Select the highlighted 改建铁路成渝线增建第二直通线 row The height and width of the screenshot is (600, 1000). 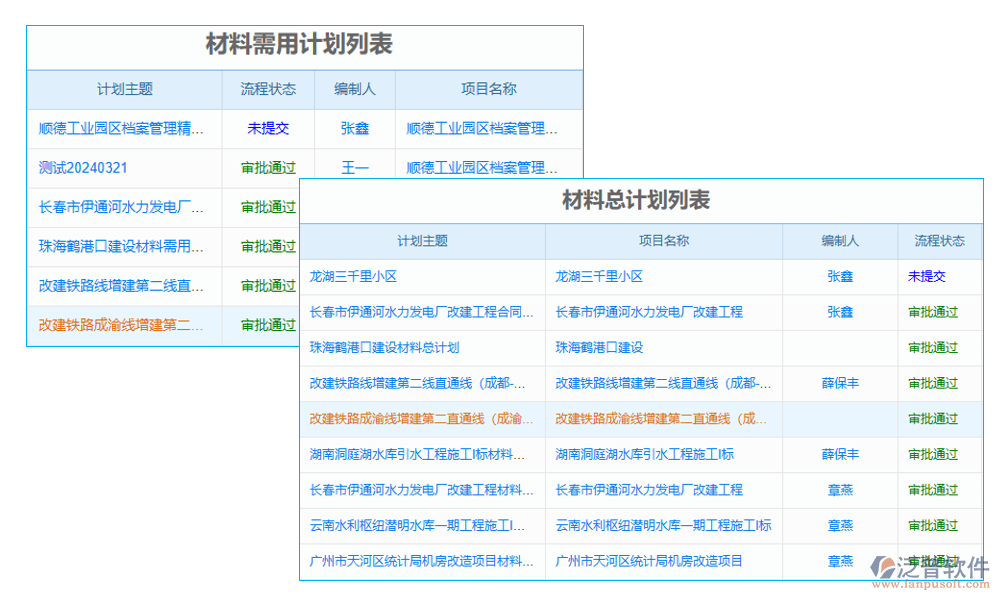point(420,418)
